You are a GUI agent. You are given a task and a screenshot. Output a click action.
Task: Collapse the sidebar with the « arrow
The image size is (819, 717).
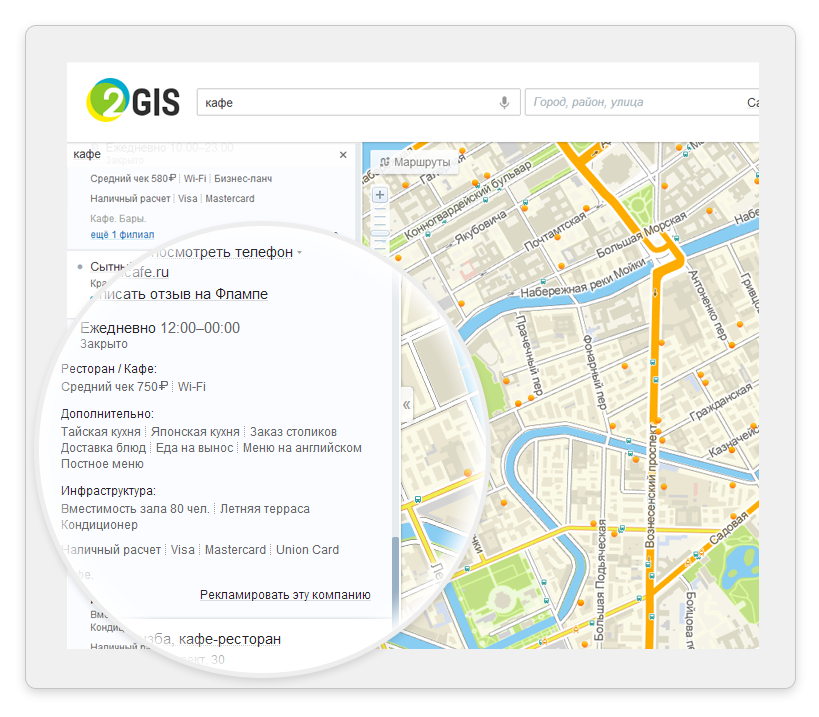click(406, 405)
